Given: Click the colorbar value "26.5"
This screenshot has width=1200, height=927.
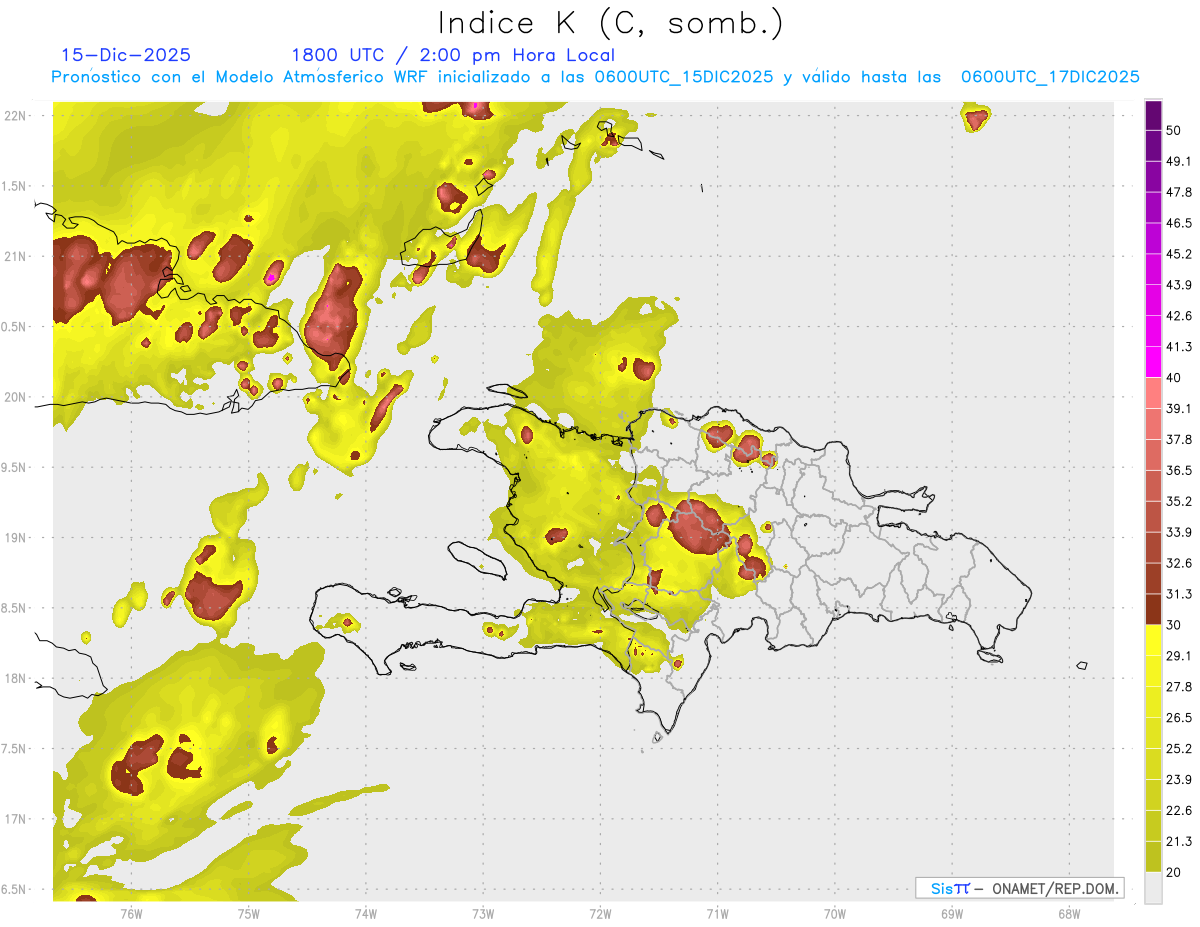Looking at the screenshot, I should click(x=1179, y=718).
